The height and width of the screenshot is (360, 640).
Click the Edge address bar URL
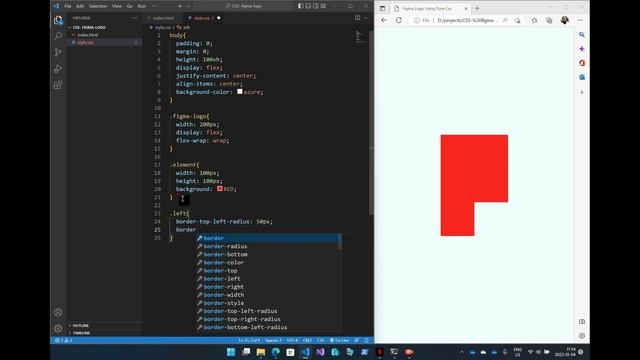[467, 20]
